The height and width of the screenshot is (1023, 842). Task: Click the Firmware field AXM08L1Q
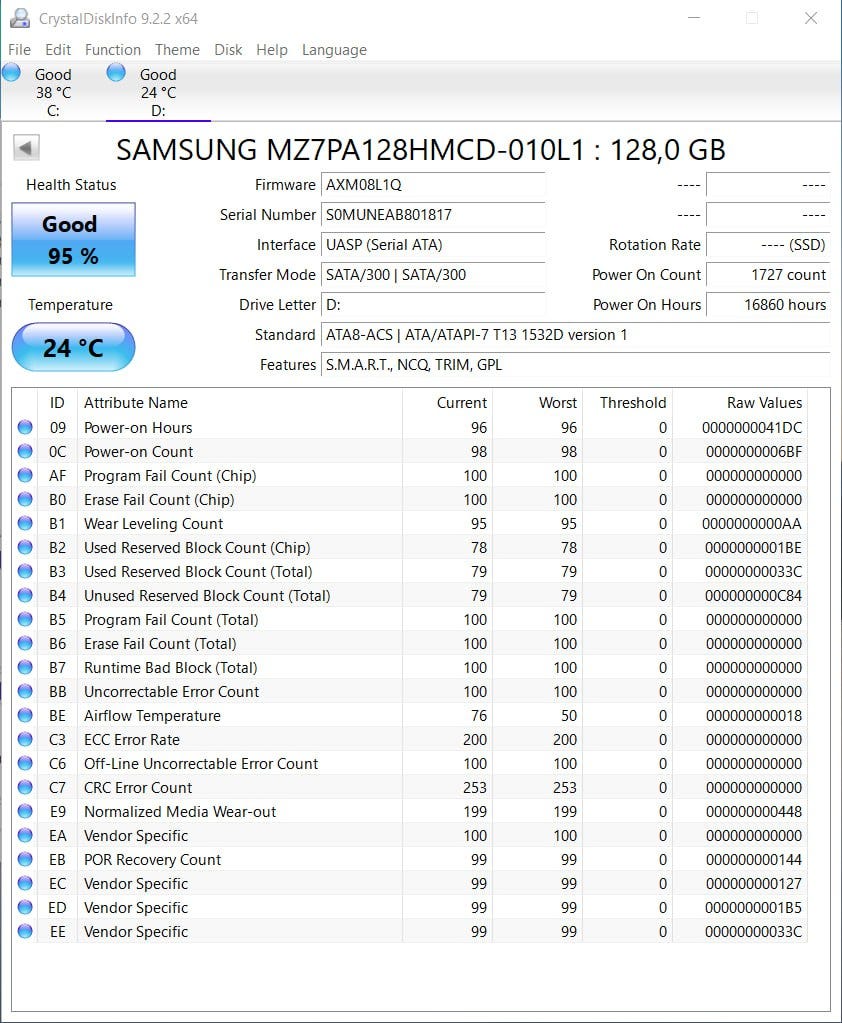point(433,185)
